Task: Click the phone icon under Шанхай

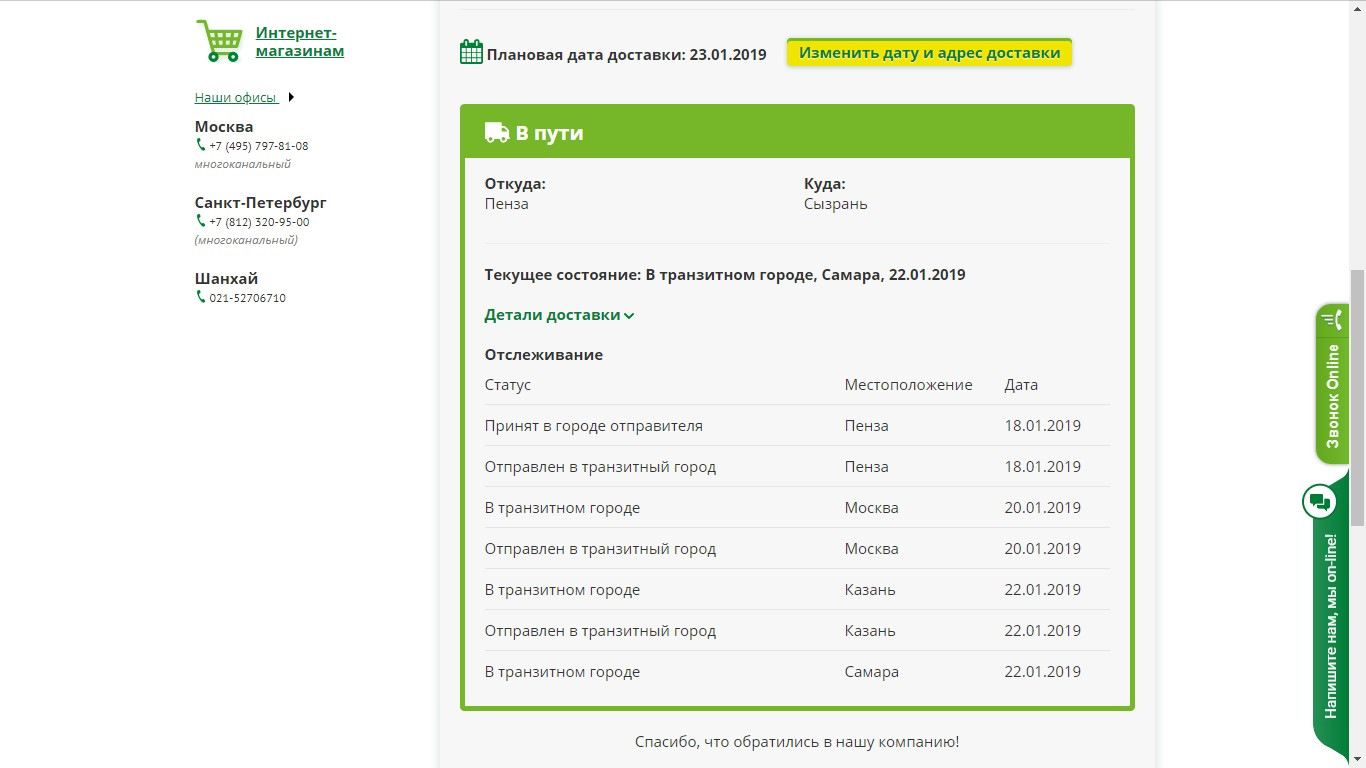Action: click(x=200, y=297)
